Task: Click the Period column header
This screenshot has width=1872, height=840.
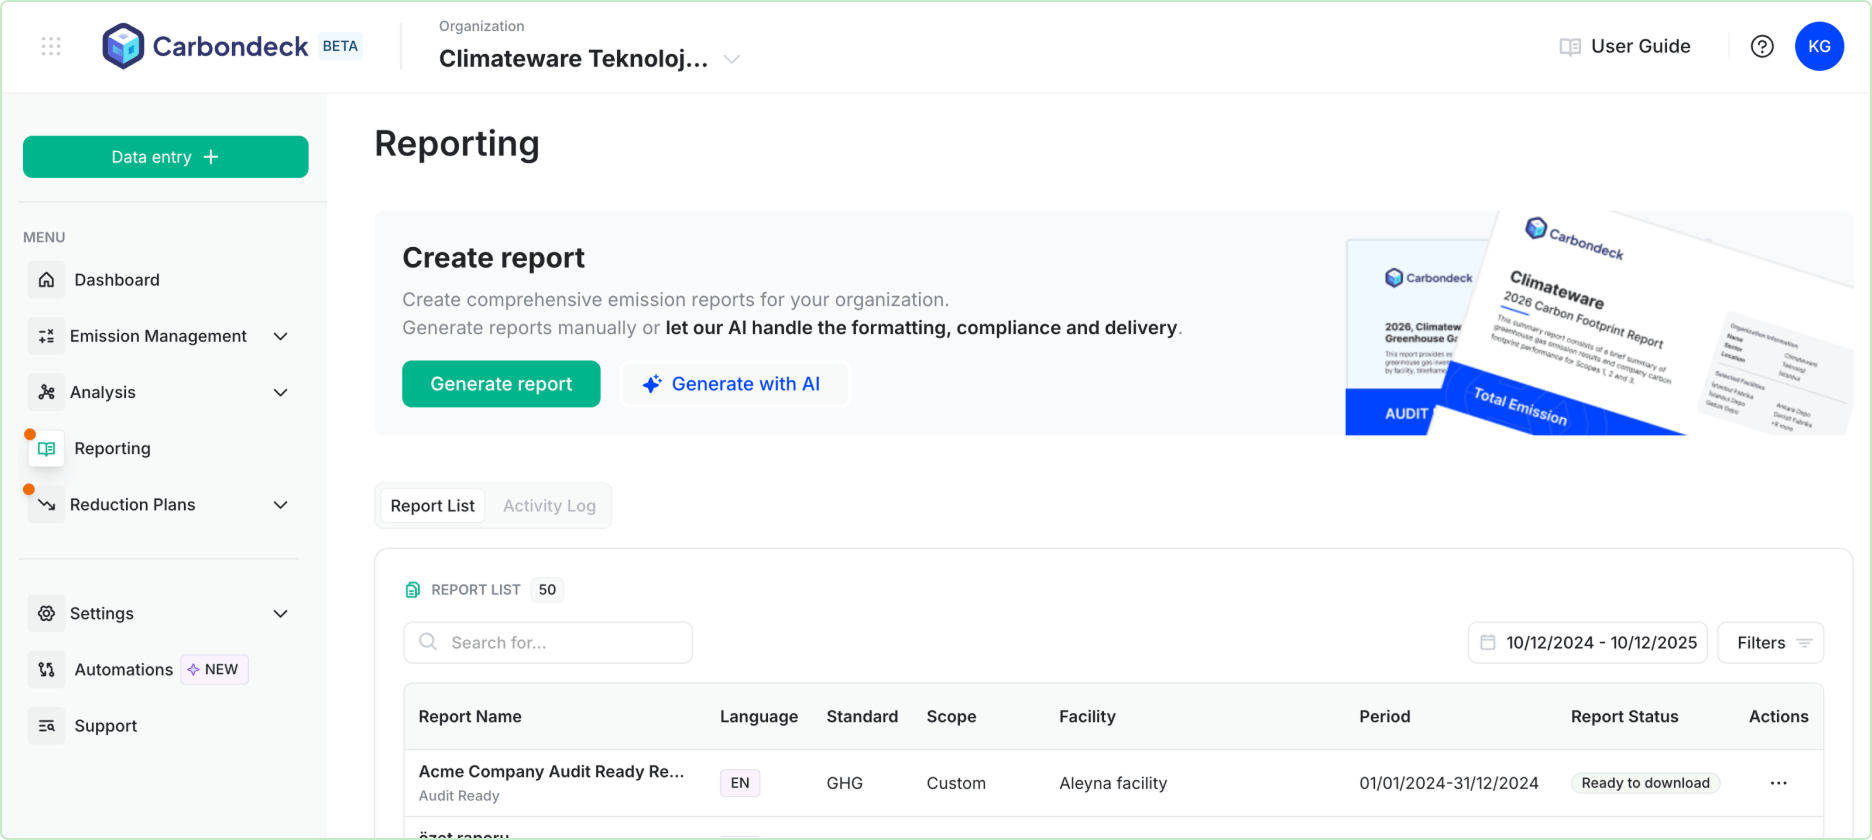Action: pyautogui.click(x=1384, y=717)
